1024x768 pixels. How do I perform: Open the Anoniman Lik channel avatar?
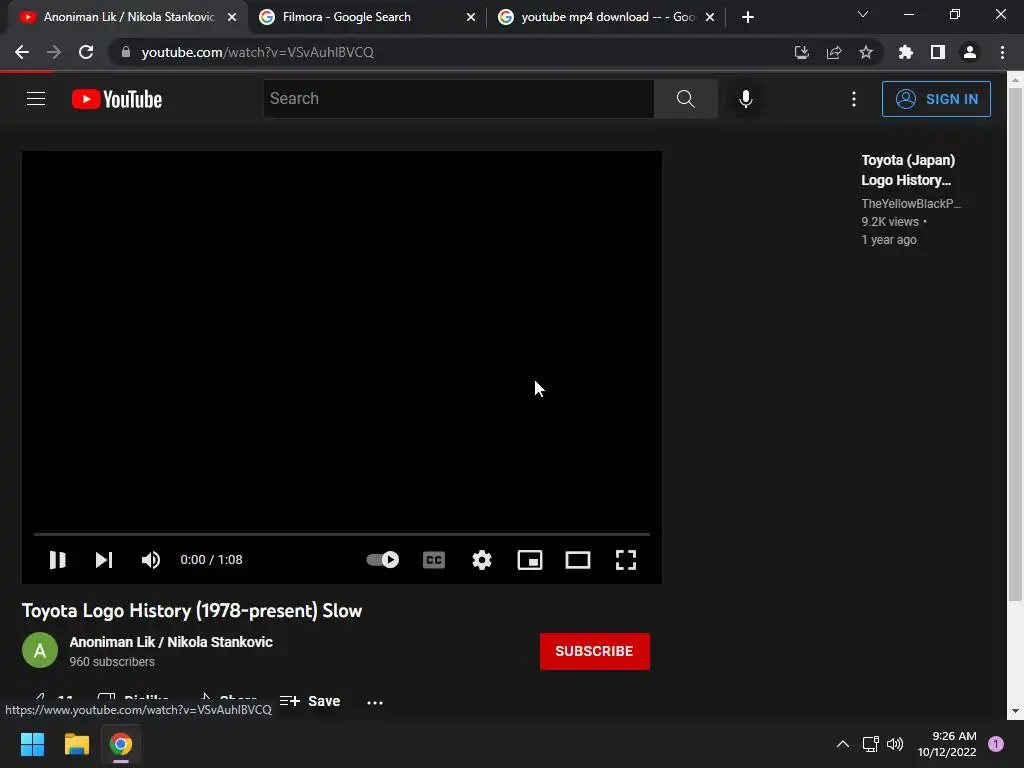point(40,650)
